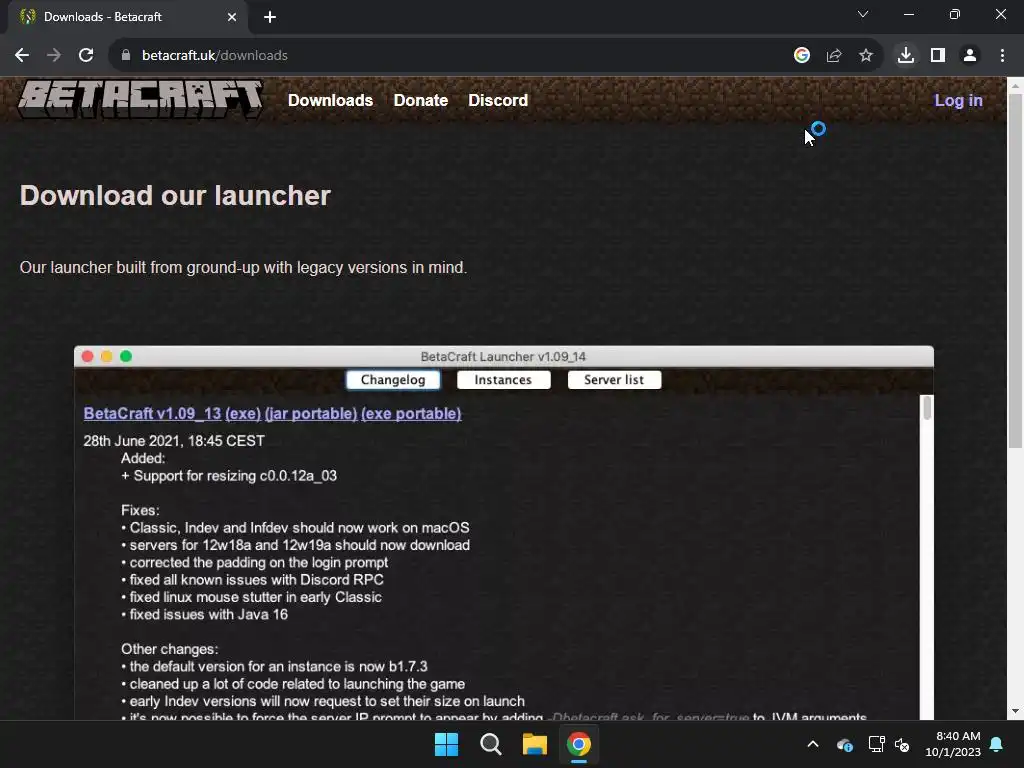Click the page scroll-down arrow
Screen dimensions: 1024x768
(1015, 711)
